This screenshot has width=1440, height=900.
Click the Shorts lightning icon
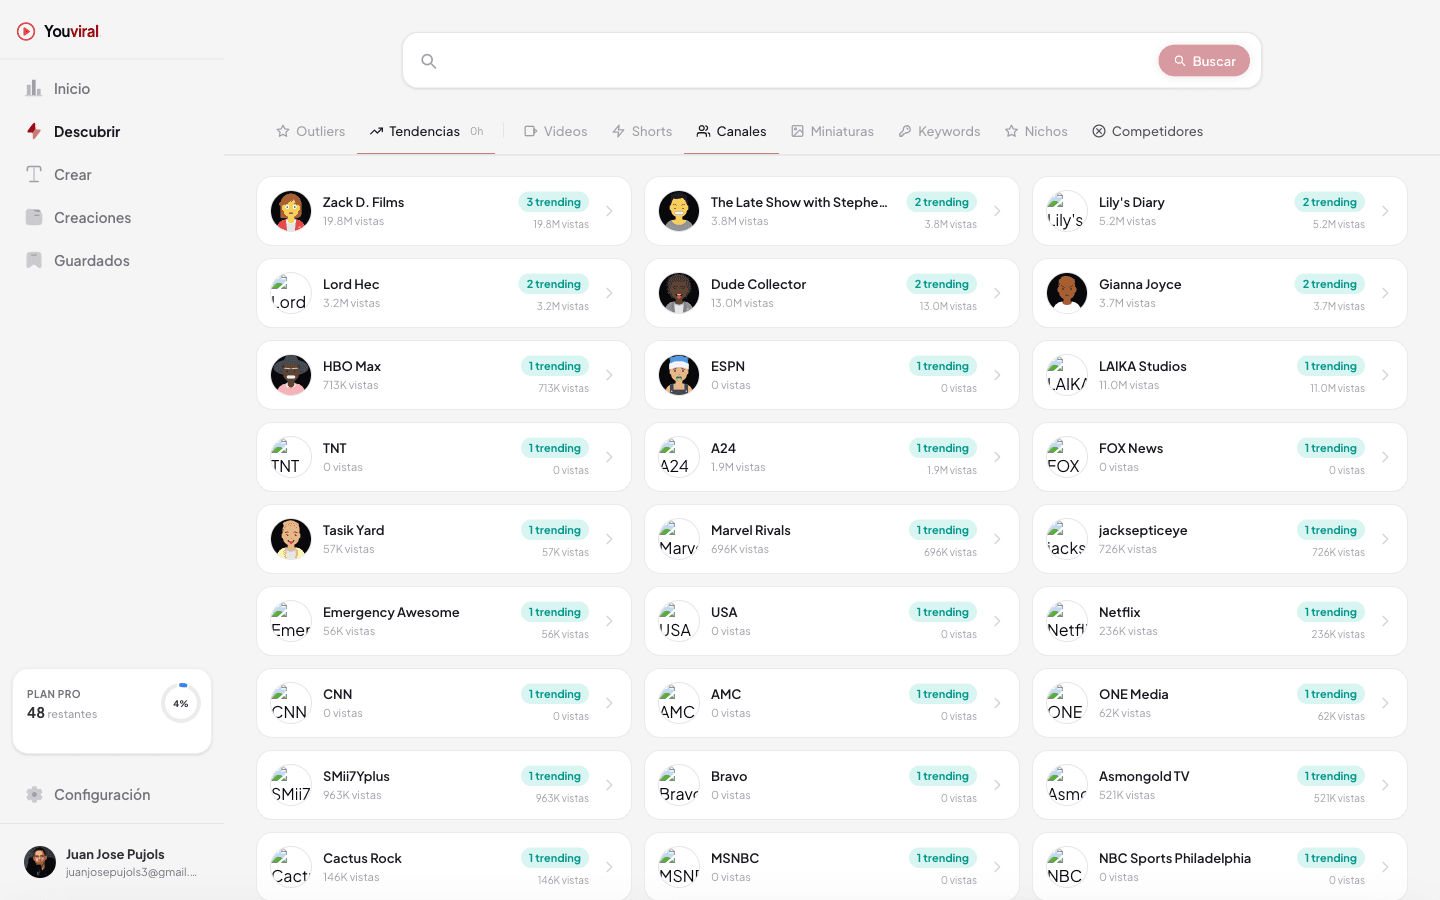tap(619, 131)
